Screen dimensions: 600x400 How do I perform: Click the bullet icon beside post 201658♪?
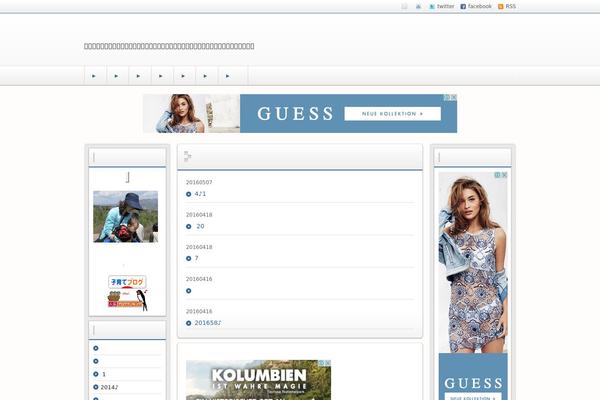point(189,323)
